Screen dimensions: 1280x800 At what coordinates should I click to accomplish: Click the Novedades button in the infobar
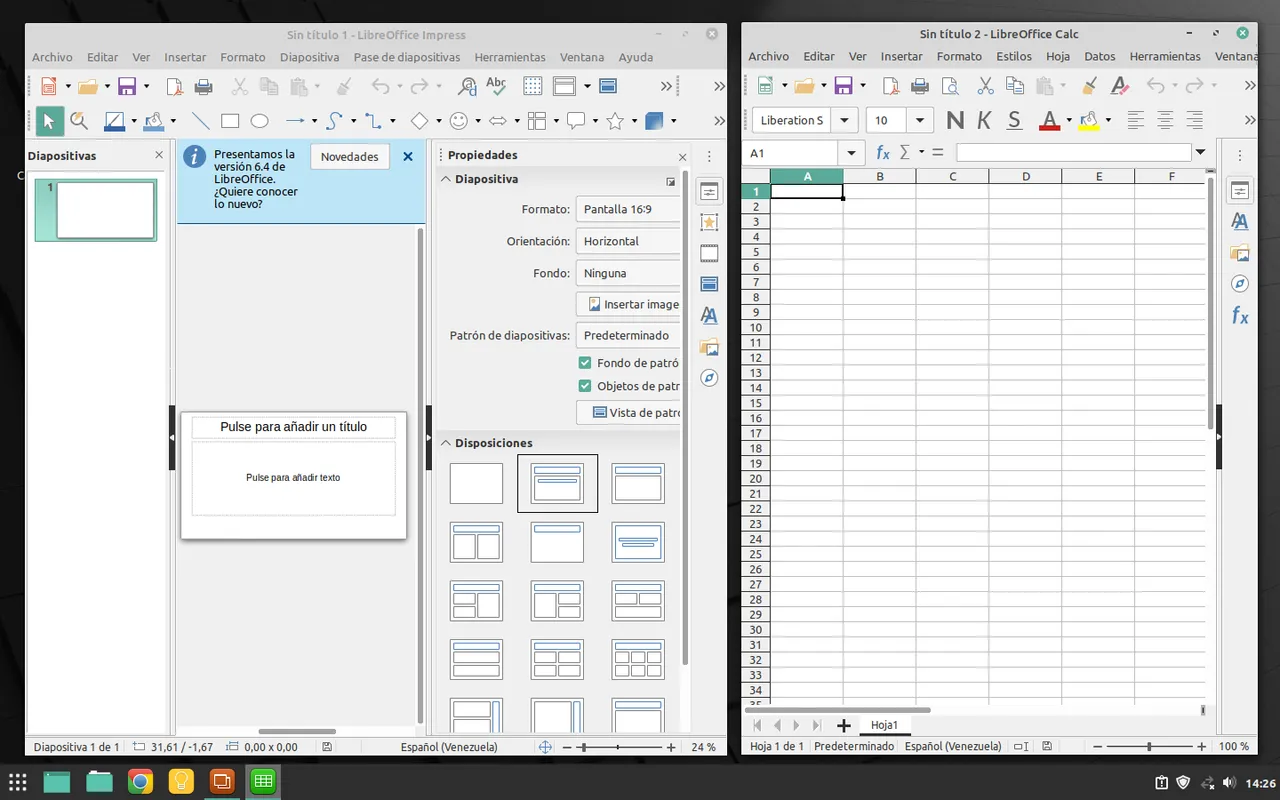(350, 157)
